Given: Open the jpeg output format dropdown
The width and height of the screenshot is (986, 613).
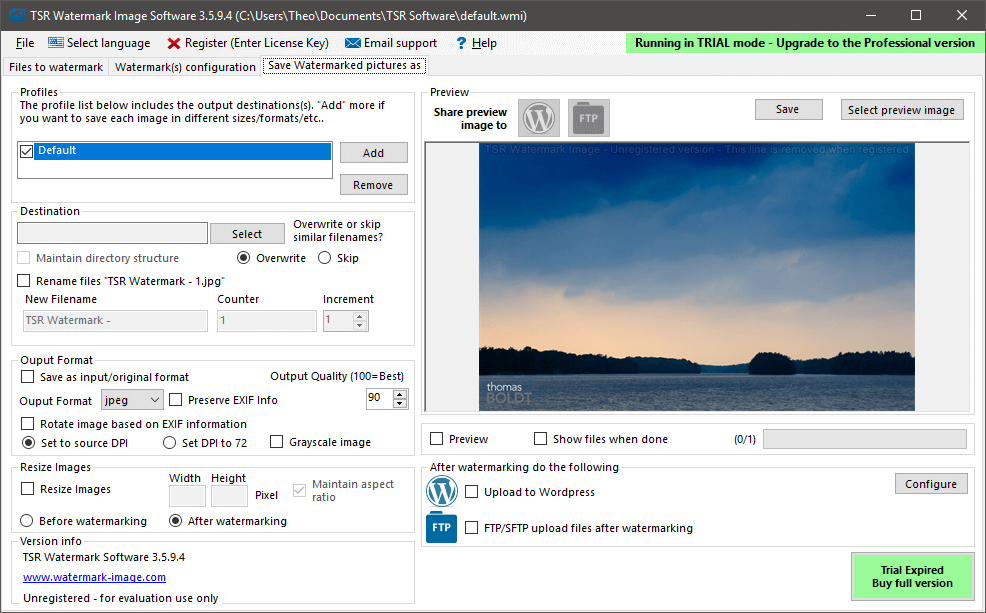Looking at the screenshot, I should [132, 400].
